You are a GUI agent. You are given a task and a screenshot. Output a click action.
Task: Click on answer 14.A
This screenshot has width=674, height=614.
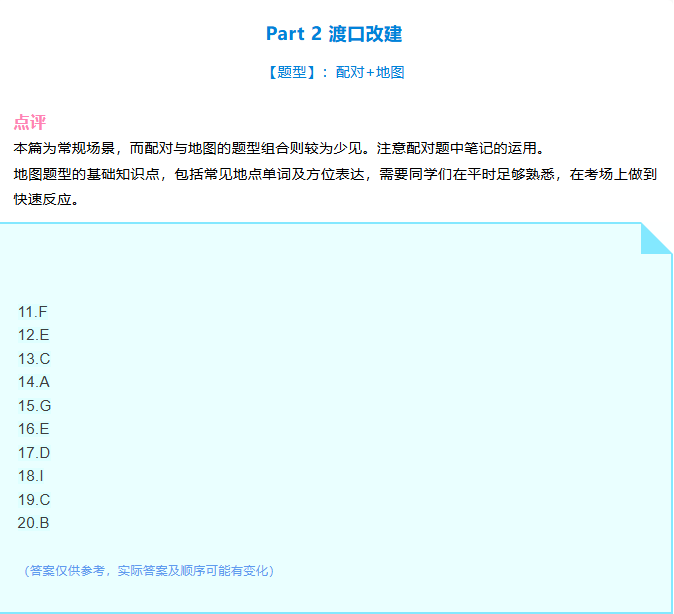[x=34, y=382]
